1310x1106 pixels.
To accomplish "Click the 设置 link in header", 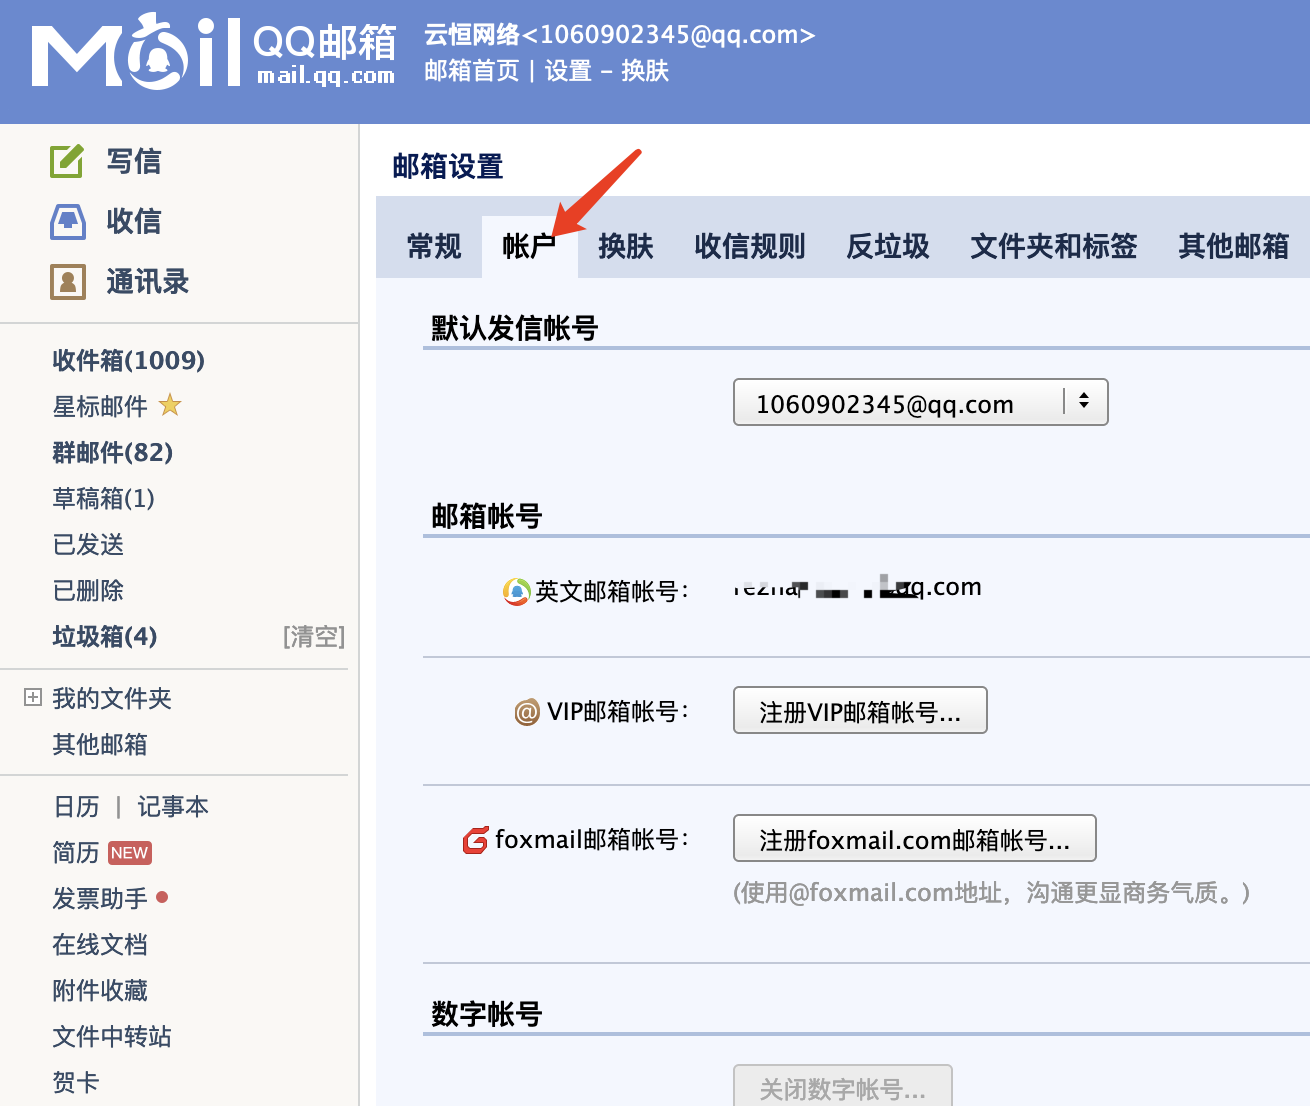I will coord(569,71).
